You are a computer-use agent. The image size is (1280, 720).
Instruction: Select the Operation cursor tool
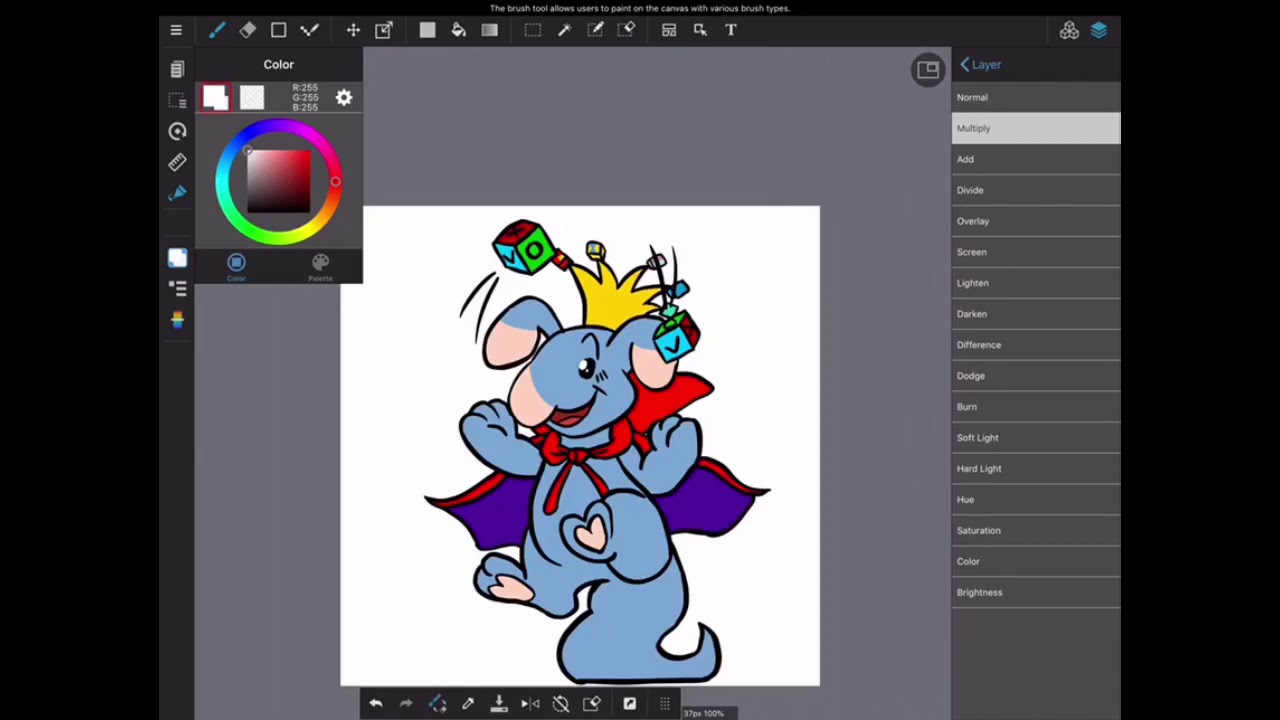[x=700, y=30]
